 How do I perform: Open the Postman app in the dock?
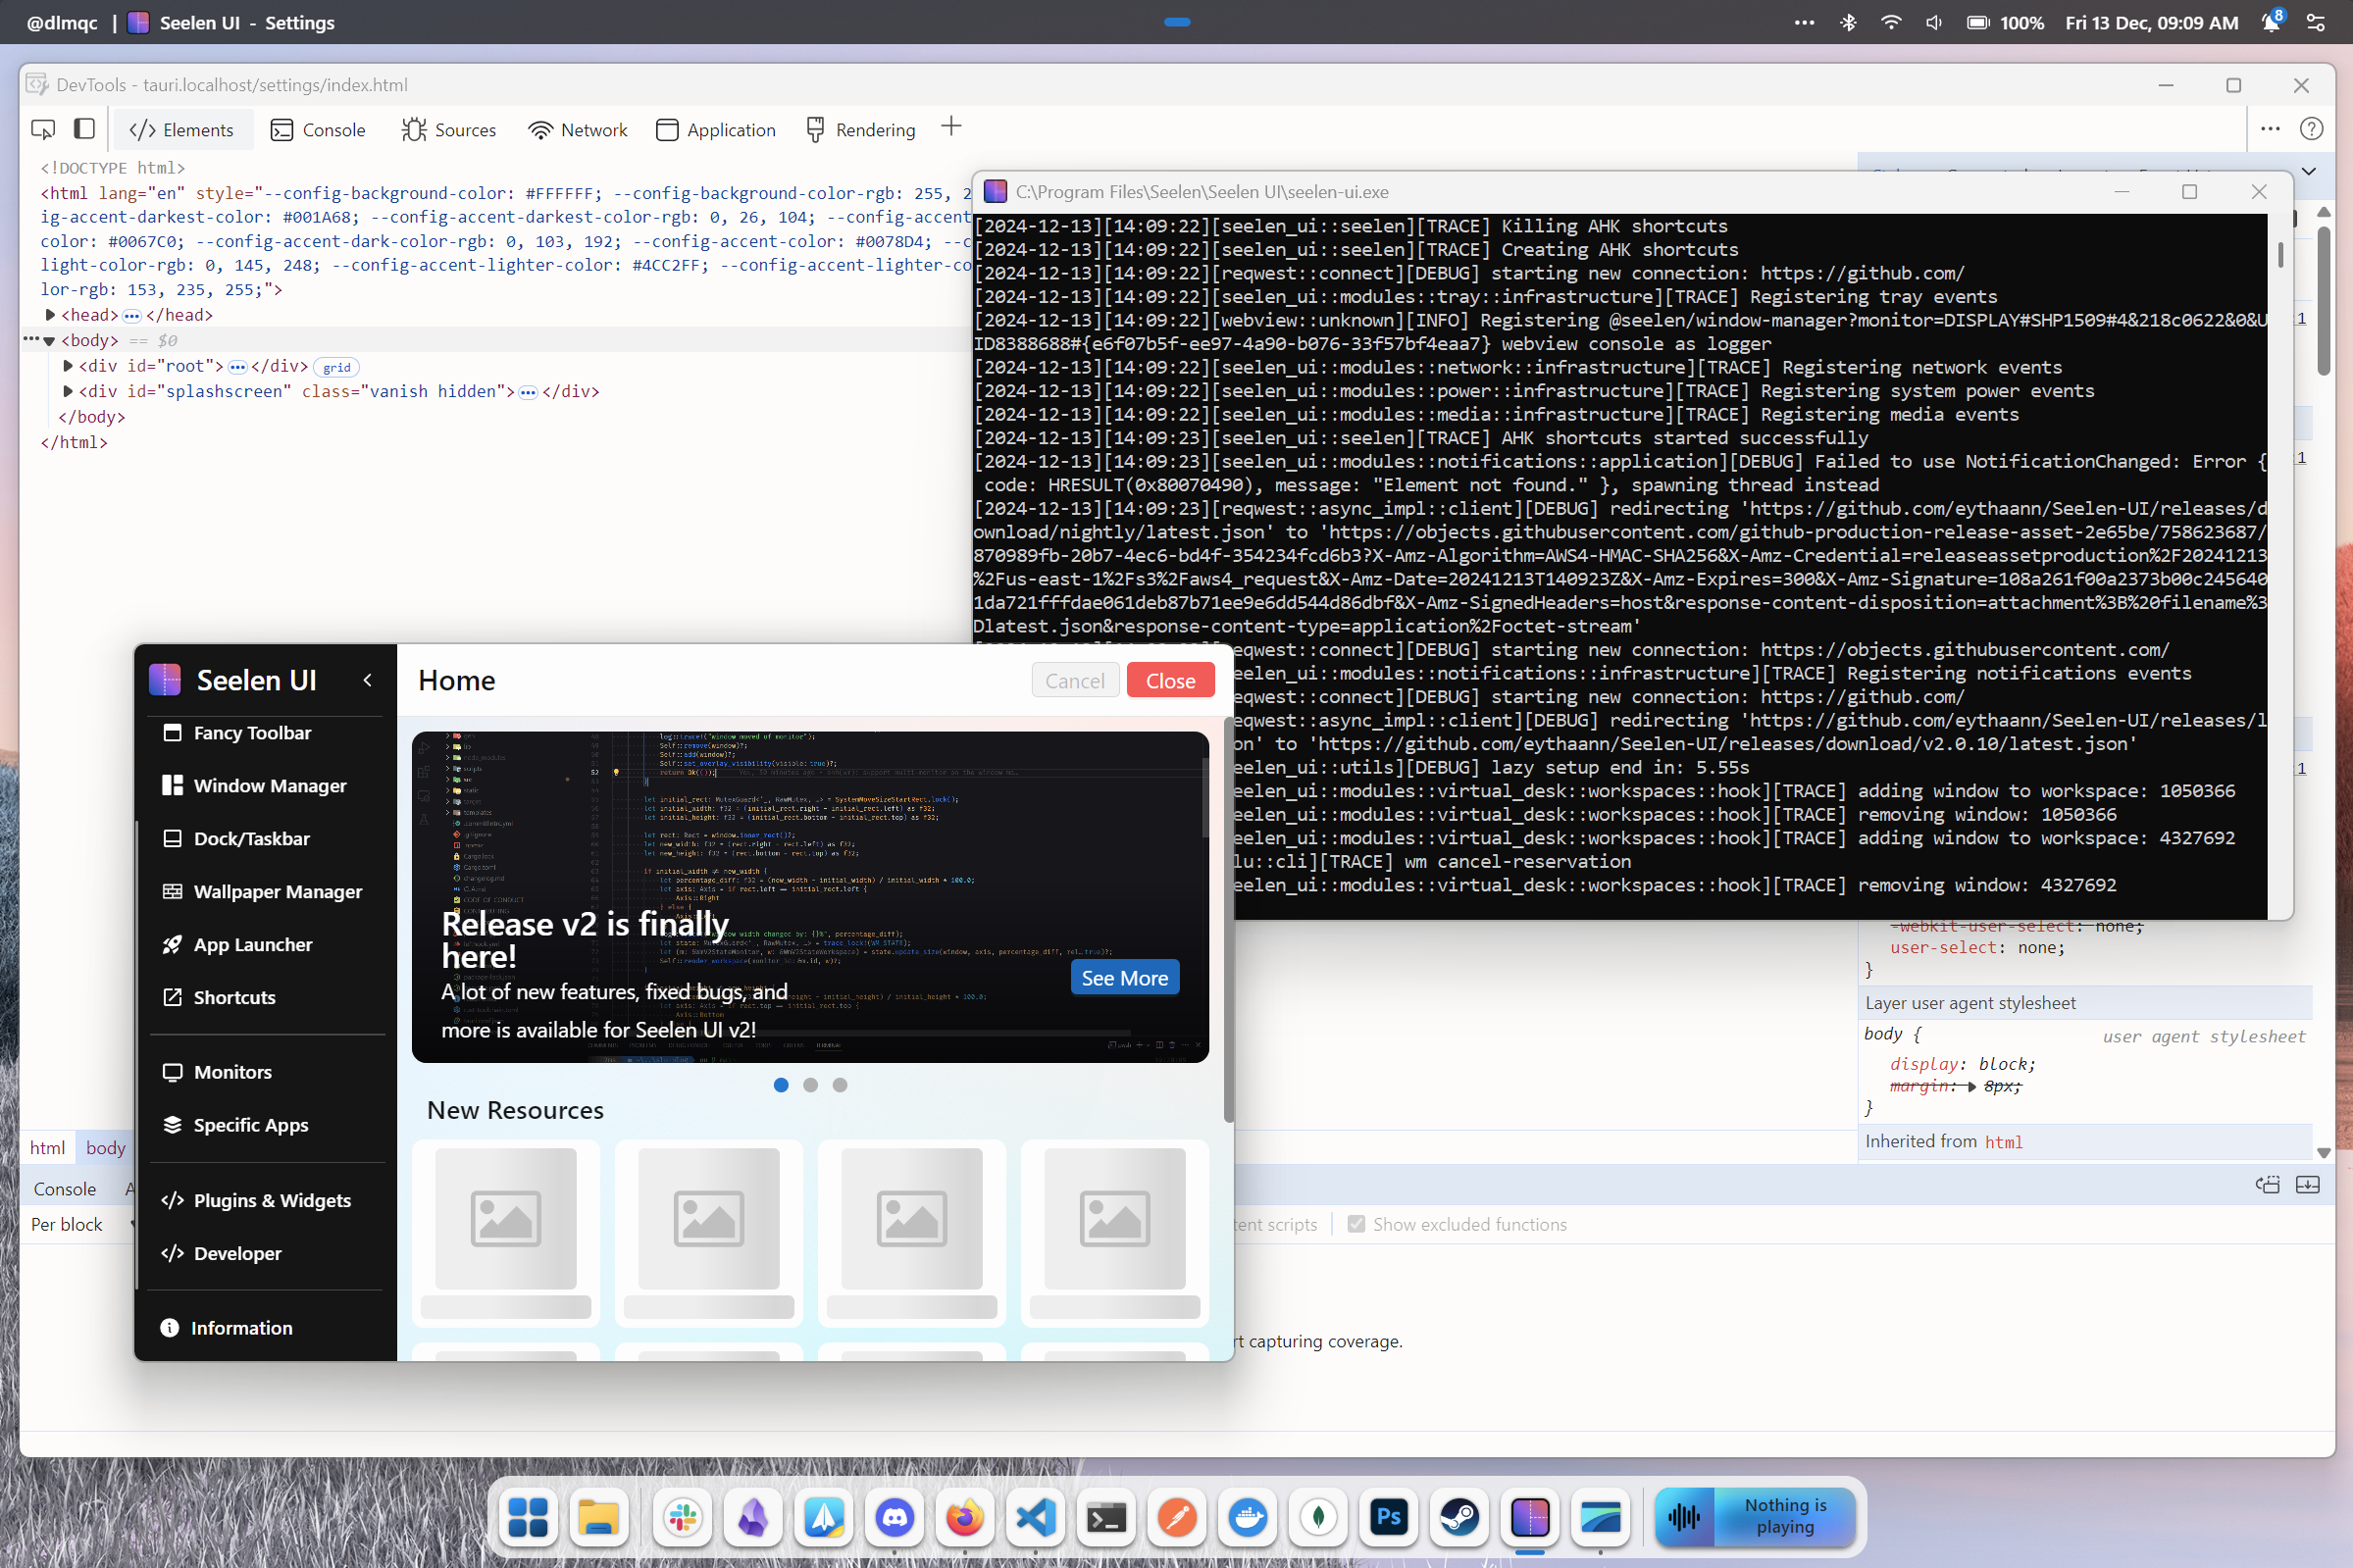coord(1177,1517)
